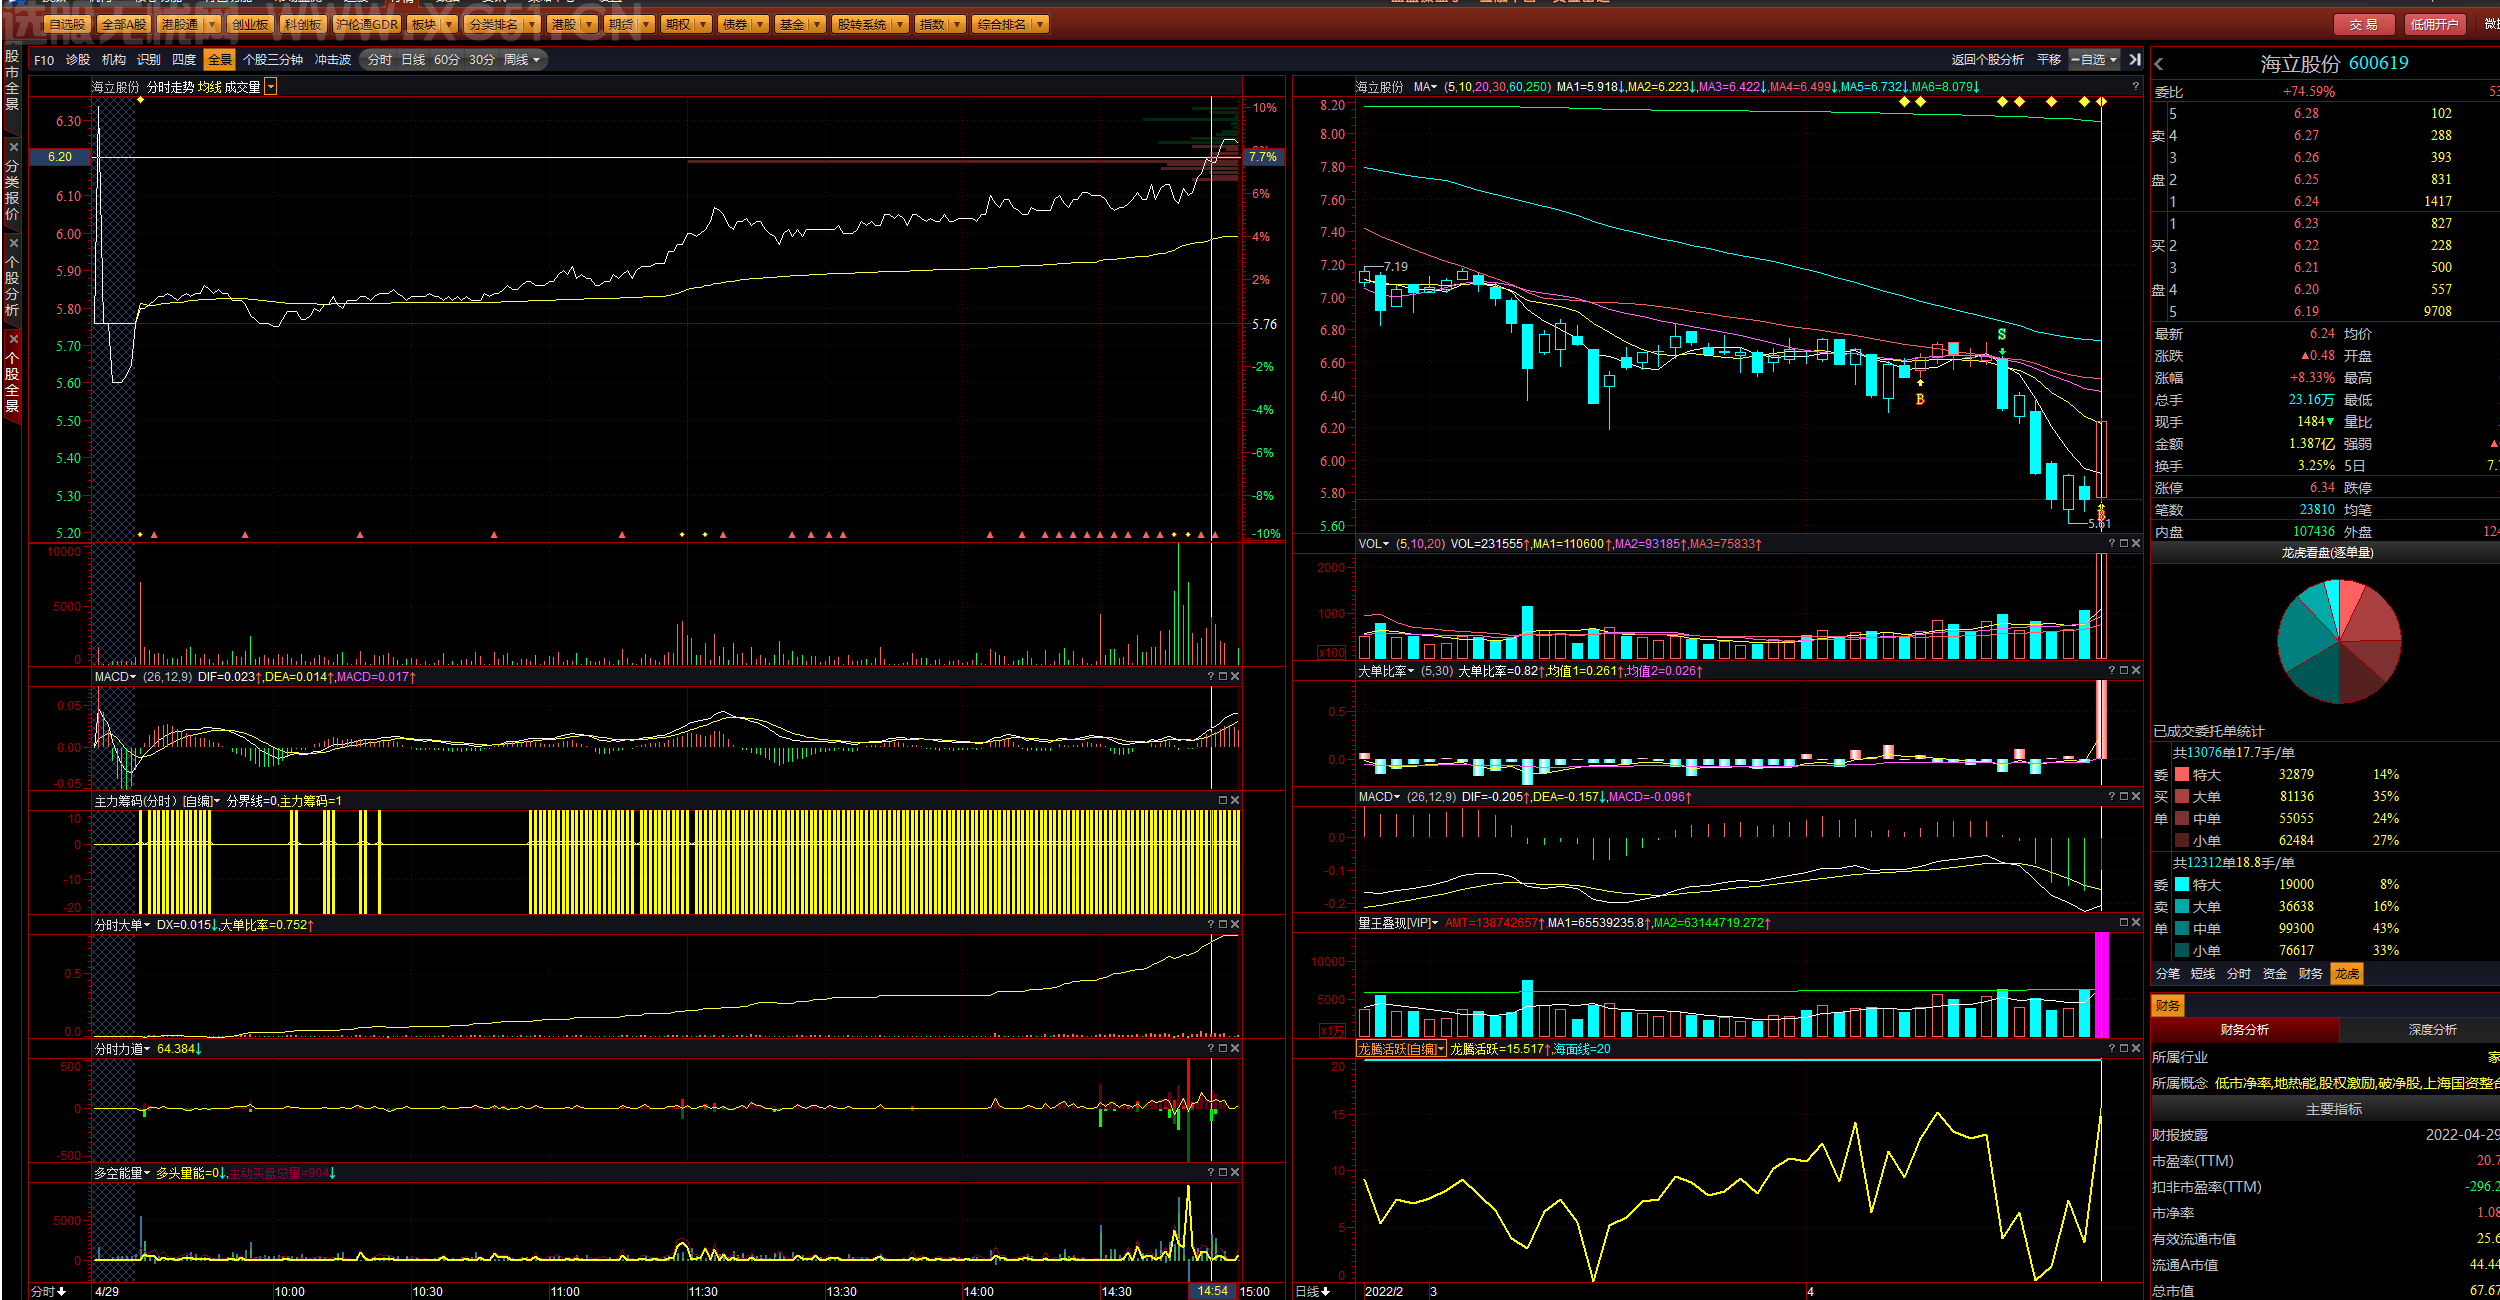Click the 低佣开户 button
2500x1300 pixels.
[2434, 24]
